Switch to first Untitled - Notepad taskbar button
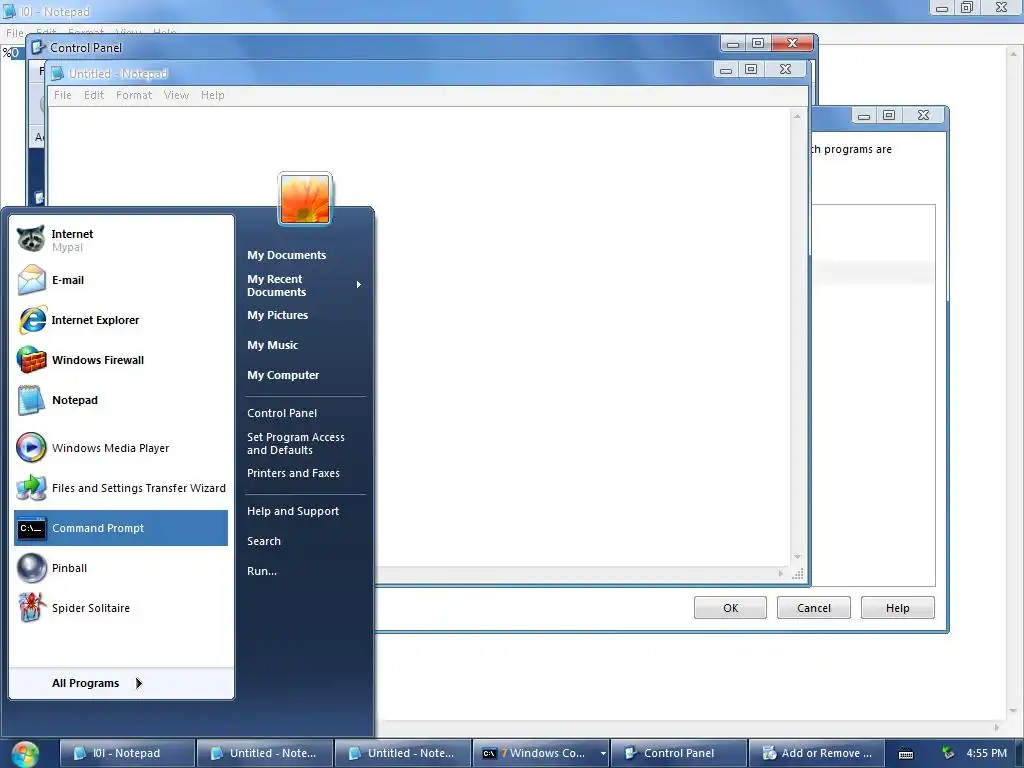1024x768 pixels. 265,754
